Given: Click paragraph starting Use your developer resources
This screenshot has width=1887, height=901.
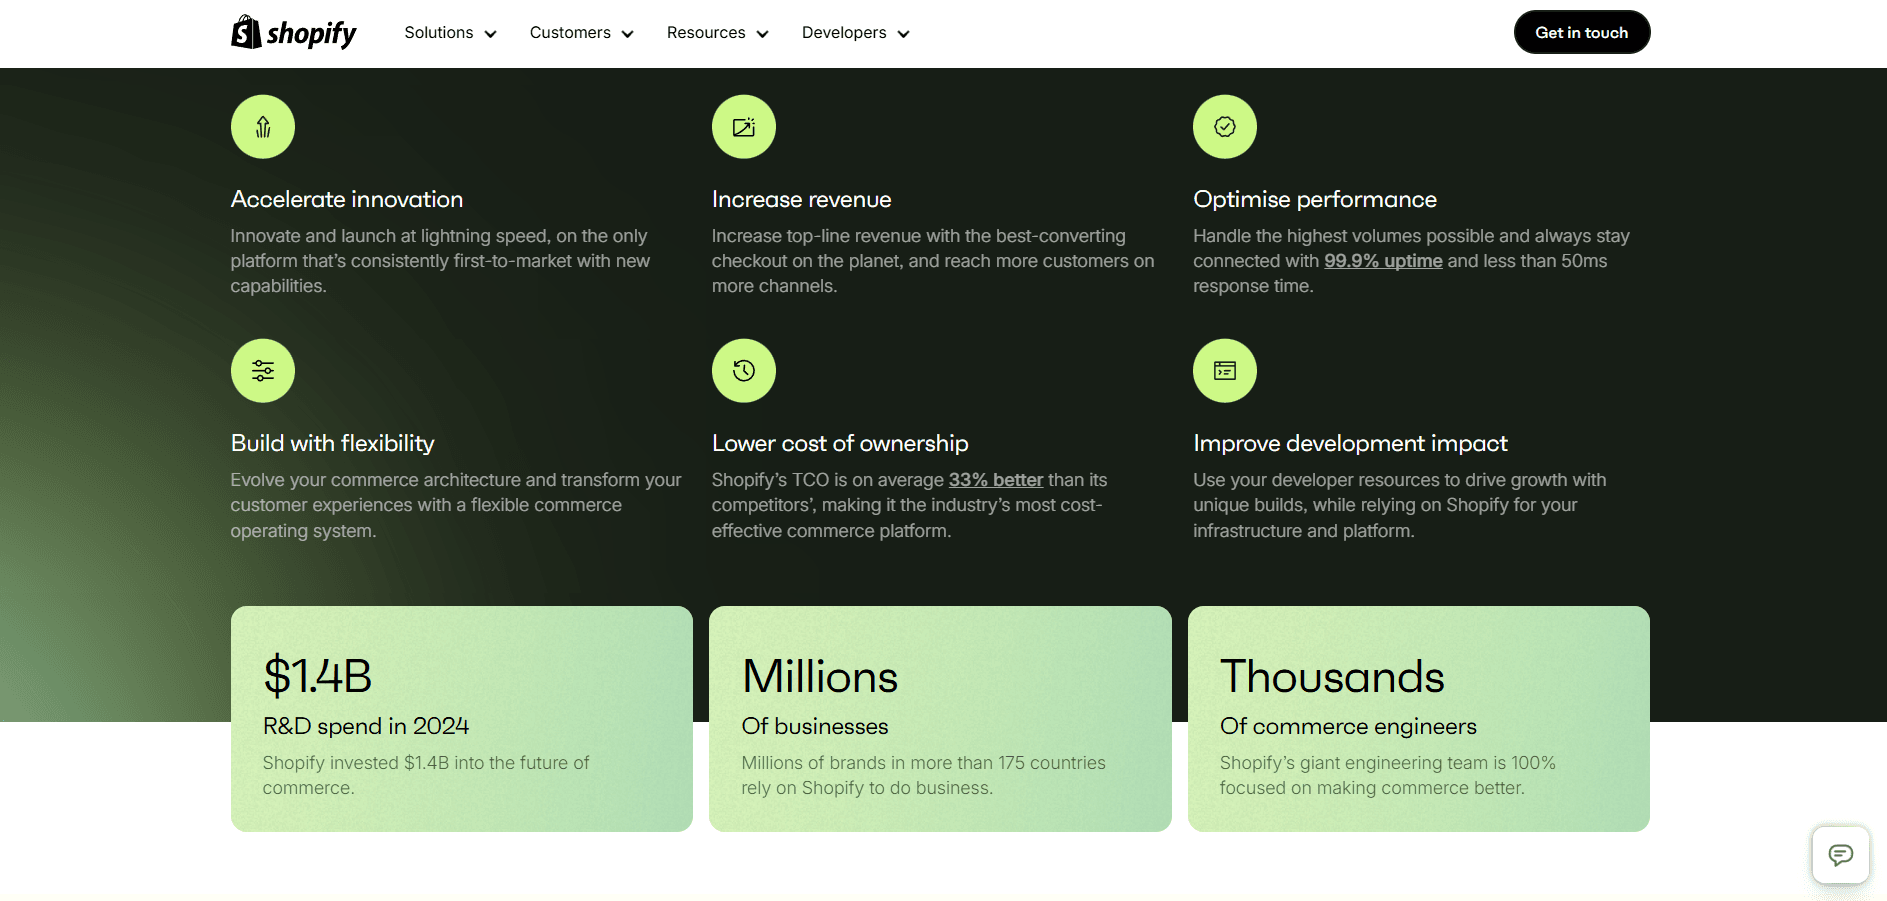Looking at the screenshot, I should coord(1400,505).
